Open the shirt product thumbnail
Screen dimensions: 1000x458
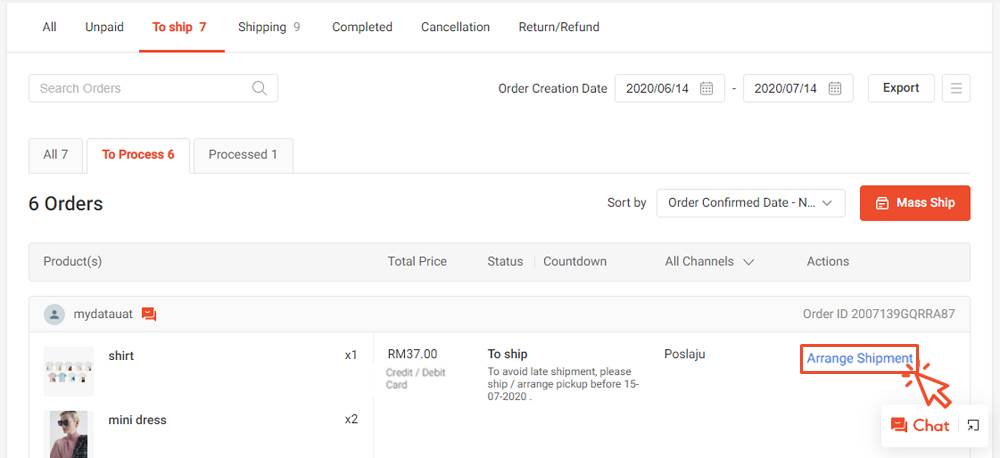tap(69, 371)
